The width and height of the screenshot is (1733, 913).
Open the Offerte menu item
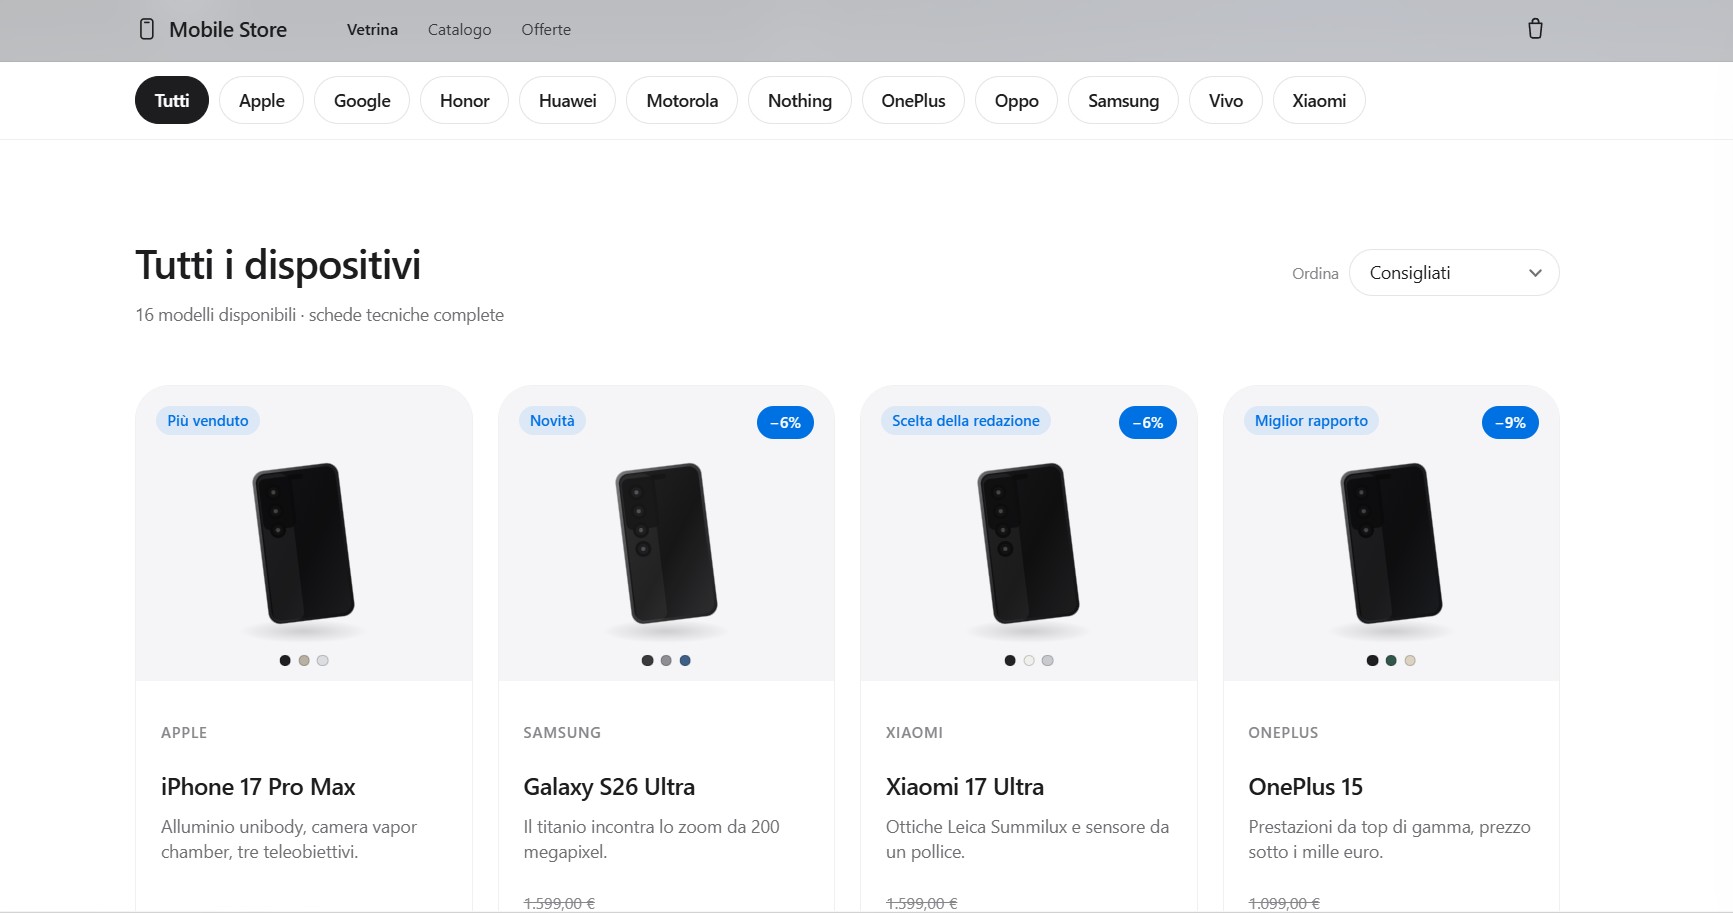[x=546, y=30]
